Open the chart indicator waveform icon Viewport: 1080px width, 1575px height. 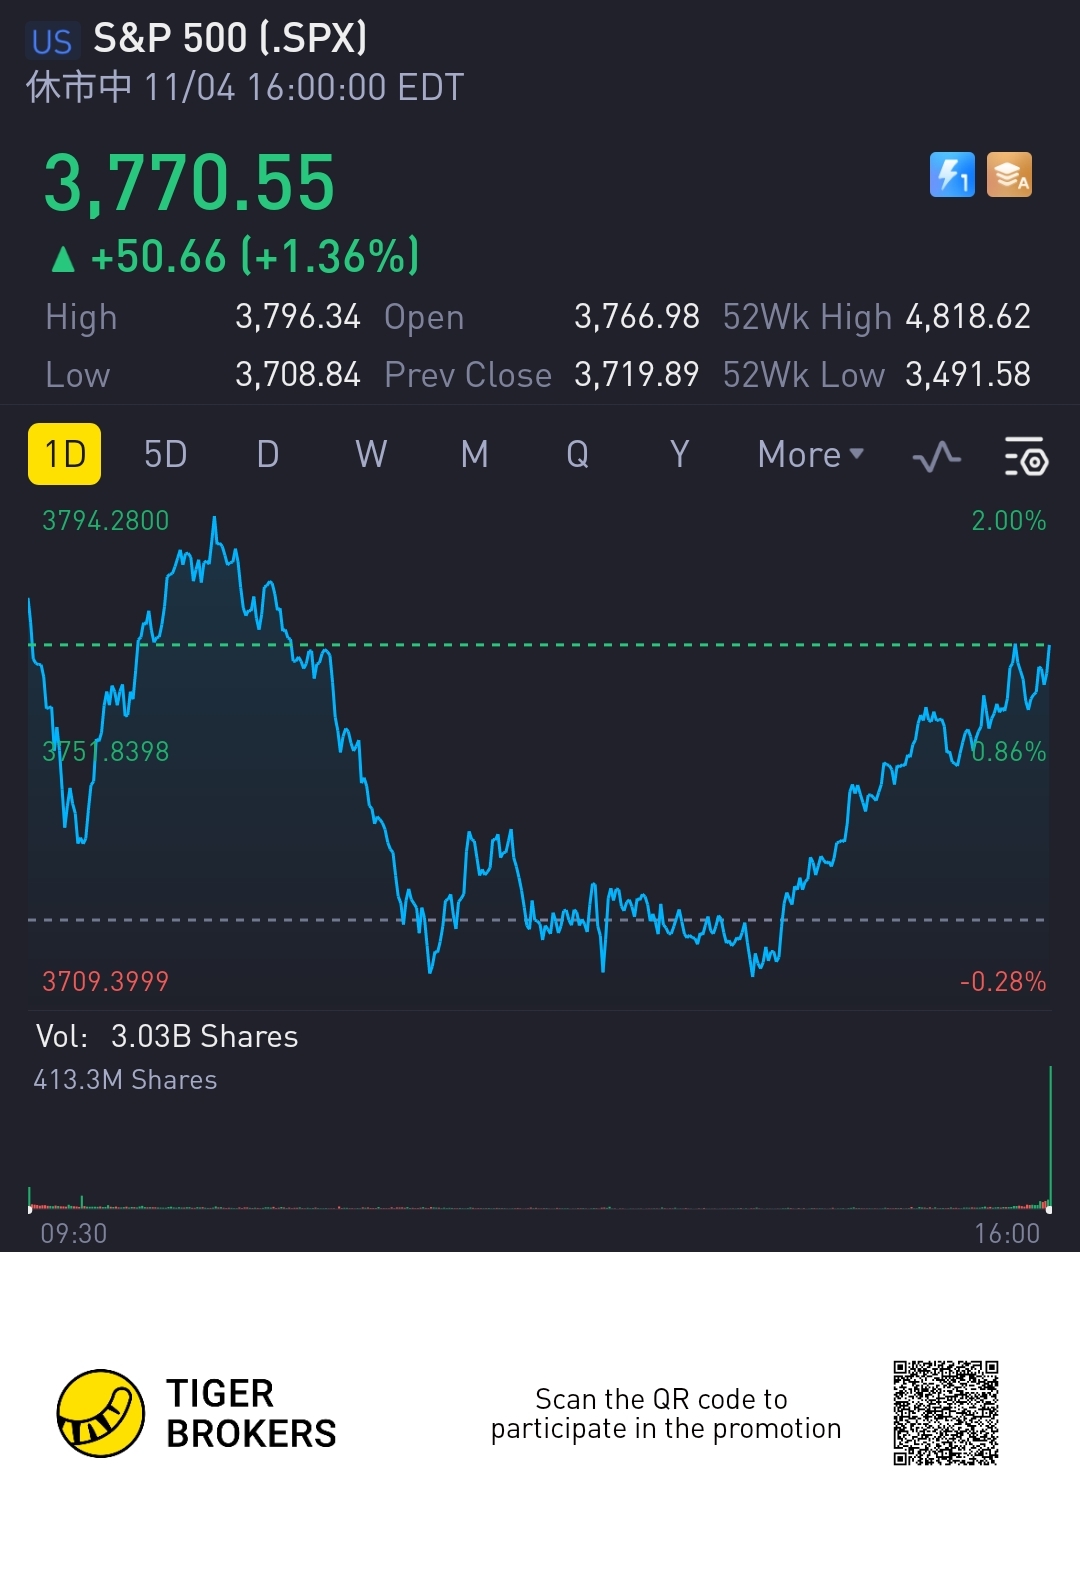coord(937,456)
